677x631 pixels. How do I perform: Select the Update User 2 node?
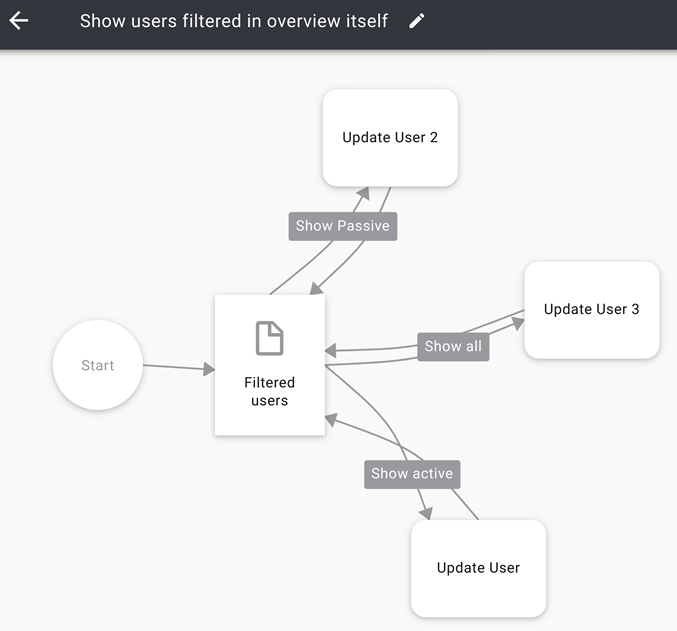[390, 138]
